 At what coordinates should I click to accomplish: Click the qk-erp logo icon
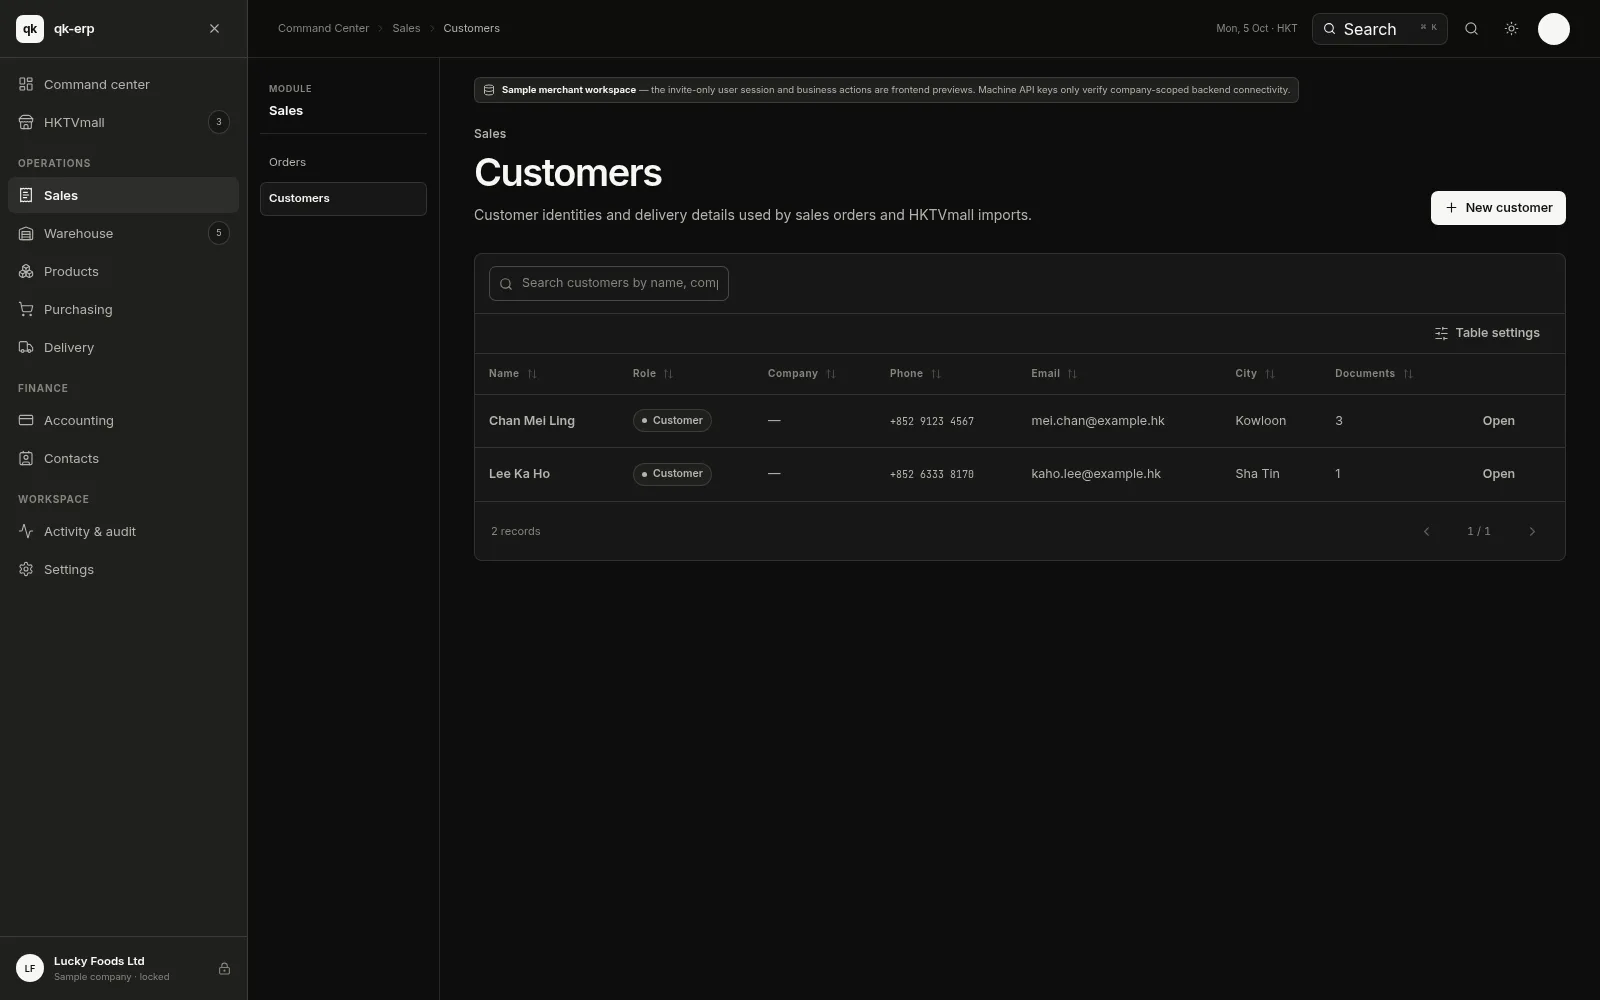(30, 29)
